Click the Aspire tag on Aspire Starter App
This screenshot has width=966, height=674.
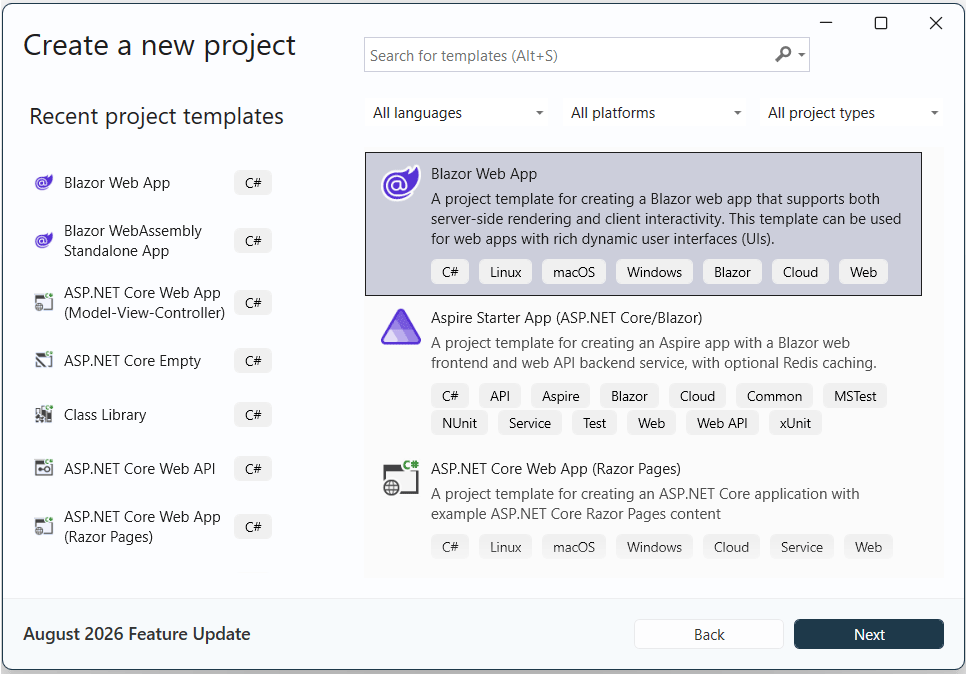560,396
